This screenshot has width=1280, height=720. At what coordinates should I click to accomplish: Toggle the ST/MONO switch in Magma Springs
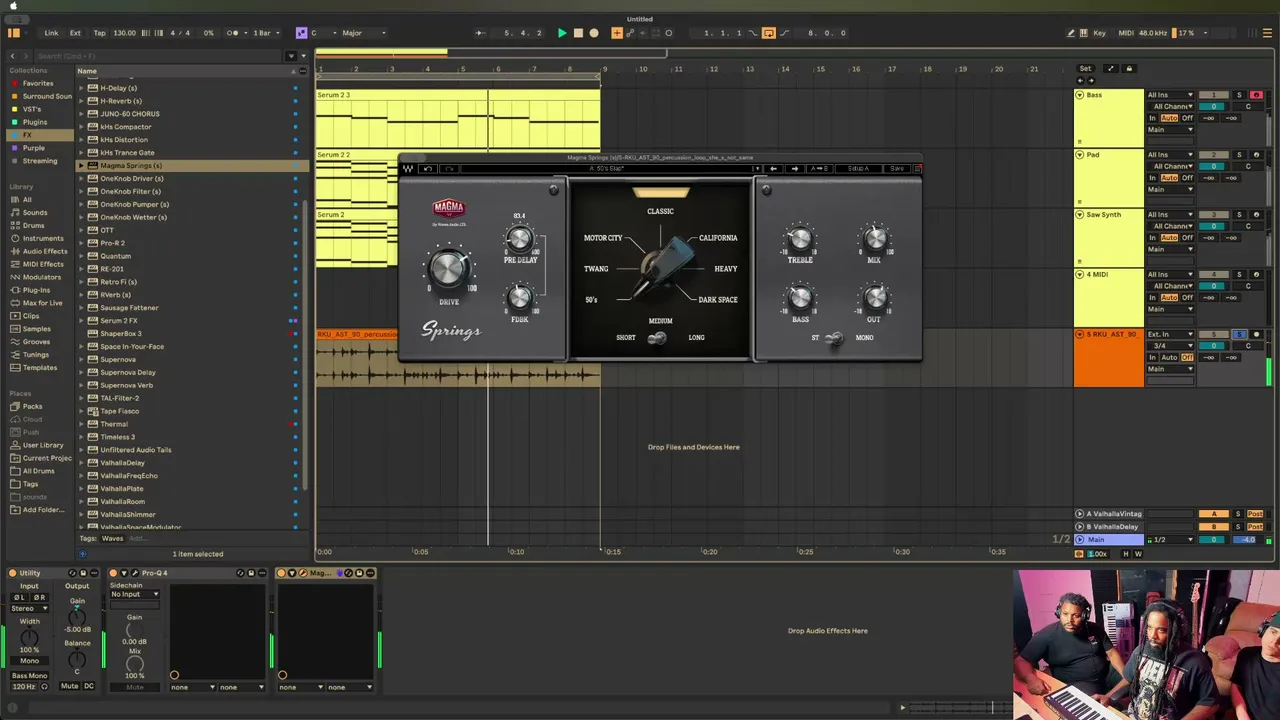pos(834,338)
